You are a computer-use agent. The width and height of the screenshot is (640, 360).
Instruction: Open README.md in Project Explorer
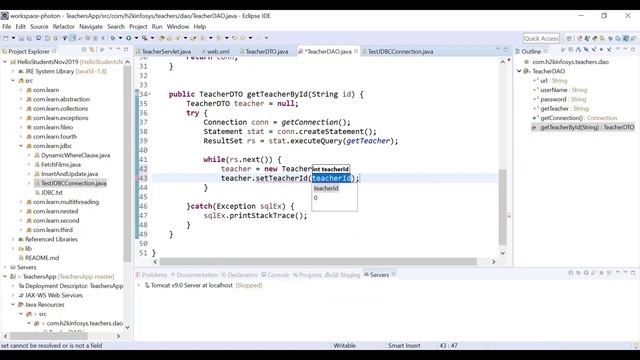(x=42, y=258)
